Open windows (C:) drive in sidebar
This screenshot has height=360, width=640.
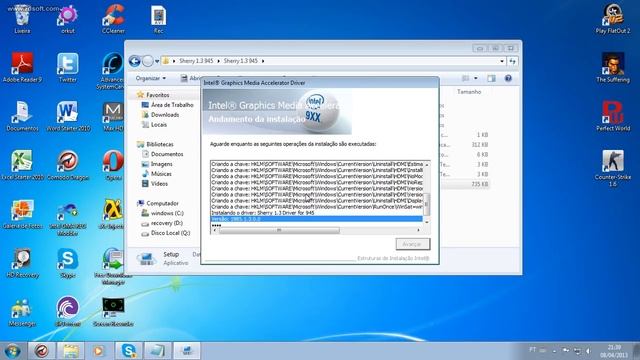pos(167,213)
